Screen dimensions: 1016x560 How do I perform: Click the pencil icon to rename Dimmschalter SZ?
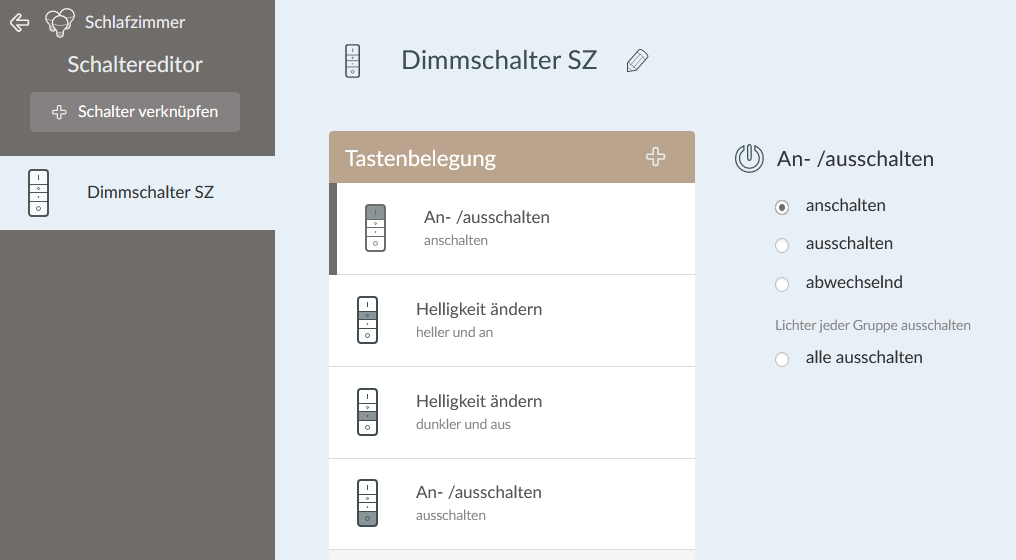click(637, 61)
